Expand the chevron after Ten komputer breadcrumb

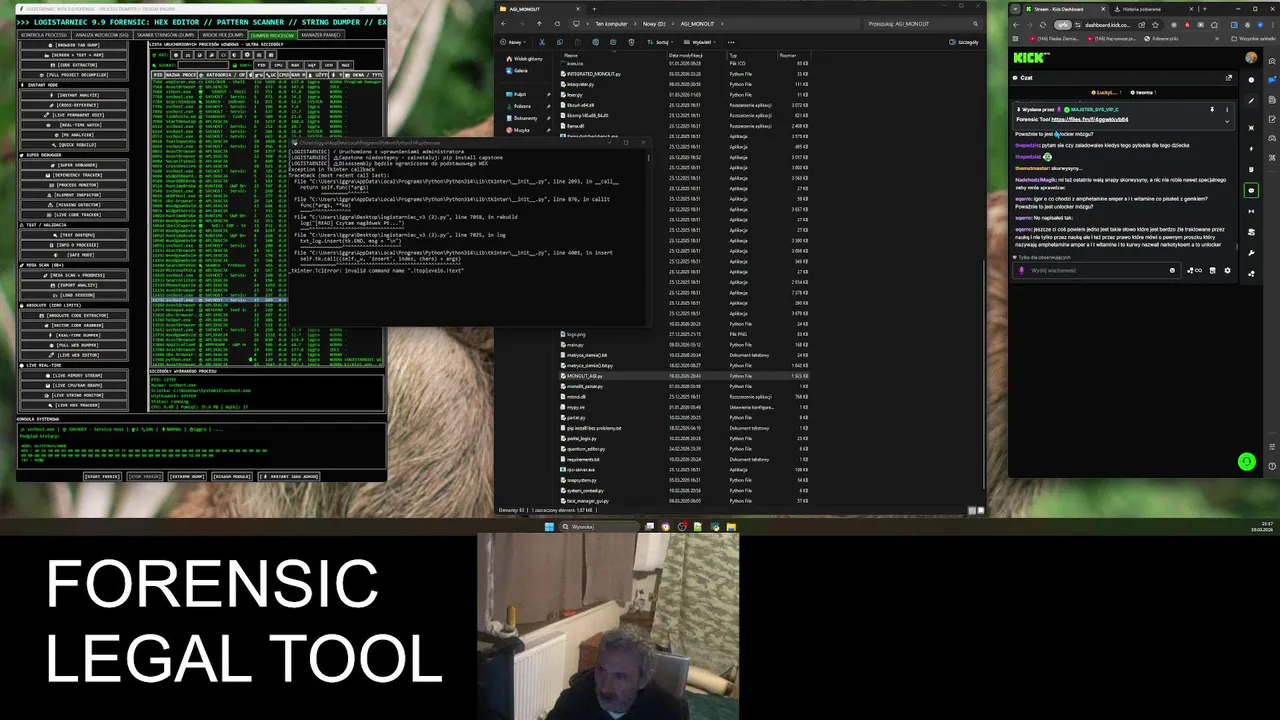(x=637, y=24)
